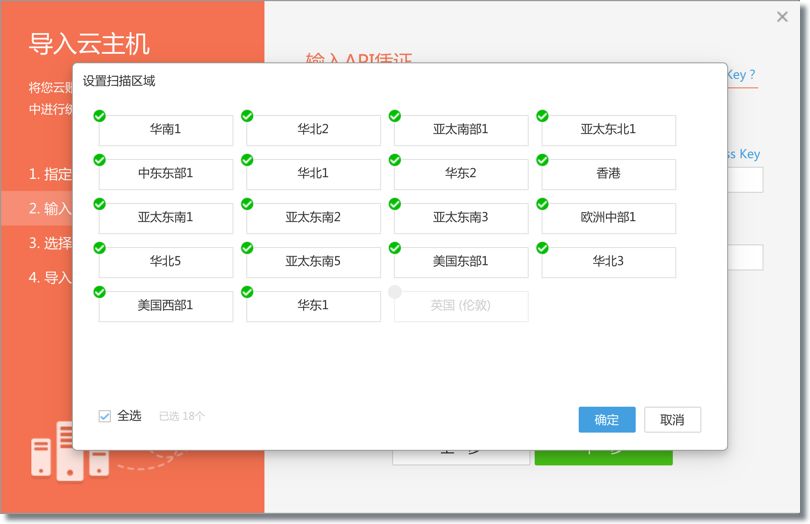810x524 pixels.
Task: Deselect the 中东东部1 region box
Action: click(166, 174)
